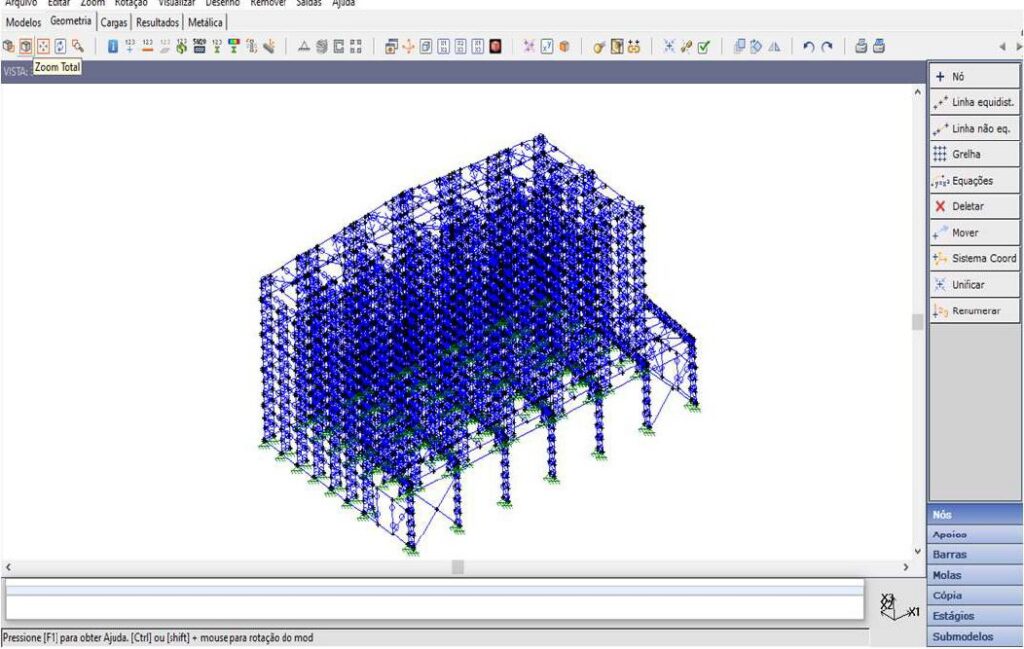Click the Unificar button

click(974, 285)
